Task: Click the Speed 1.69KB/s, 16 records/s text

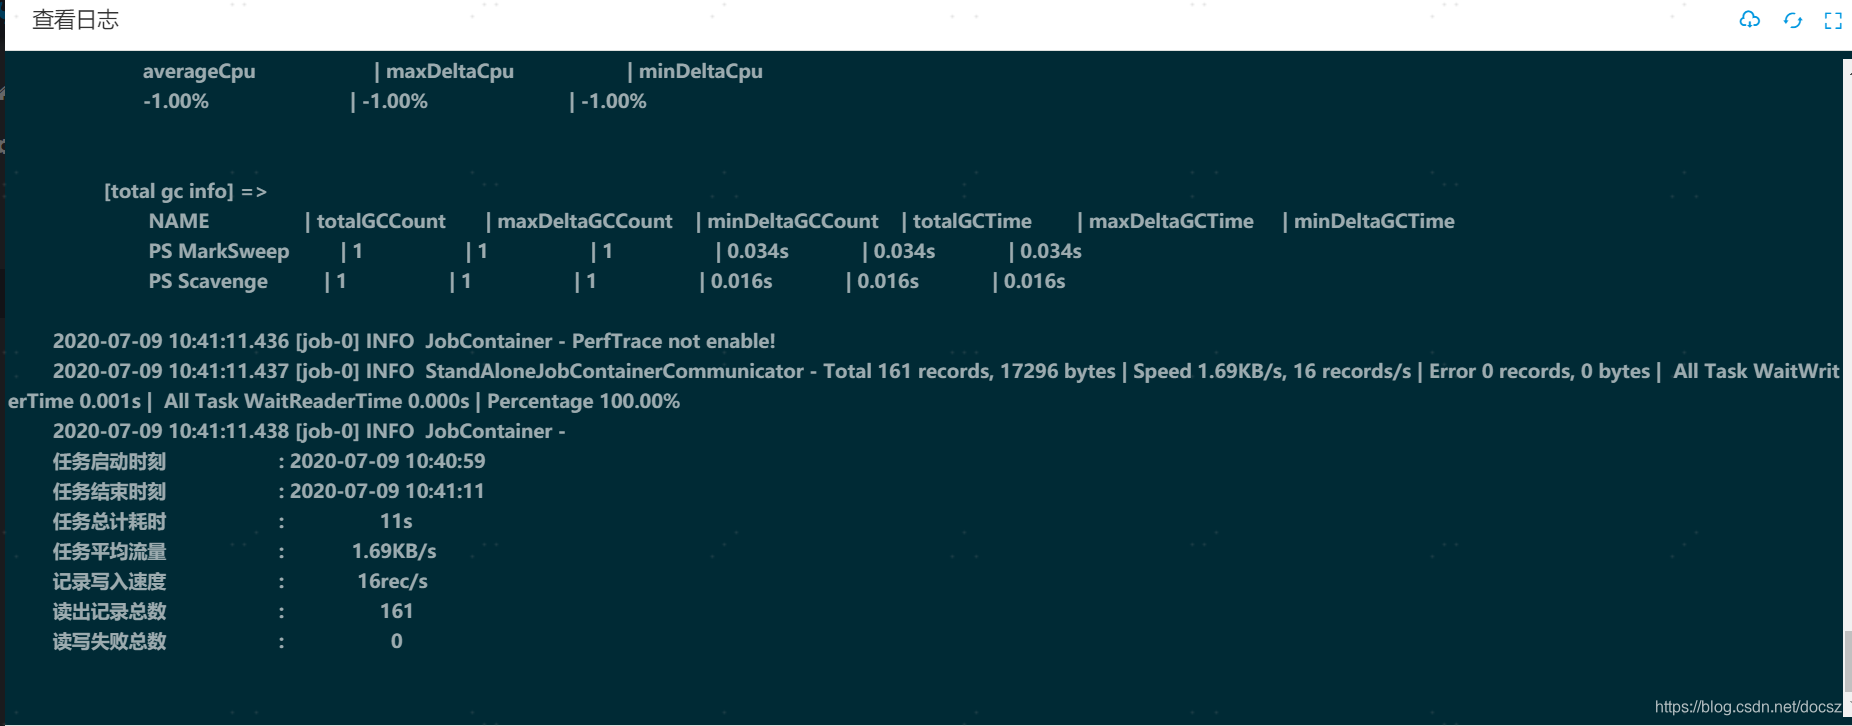Action: coord(1272,371)
